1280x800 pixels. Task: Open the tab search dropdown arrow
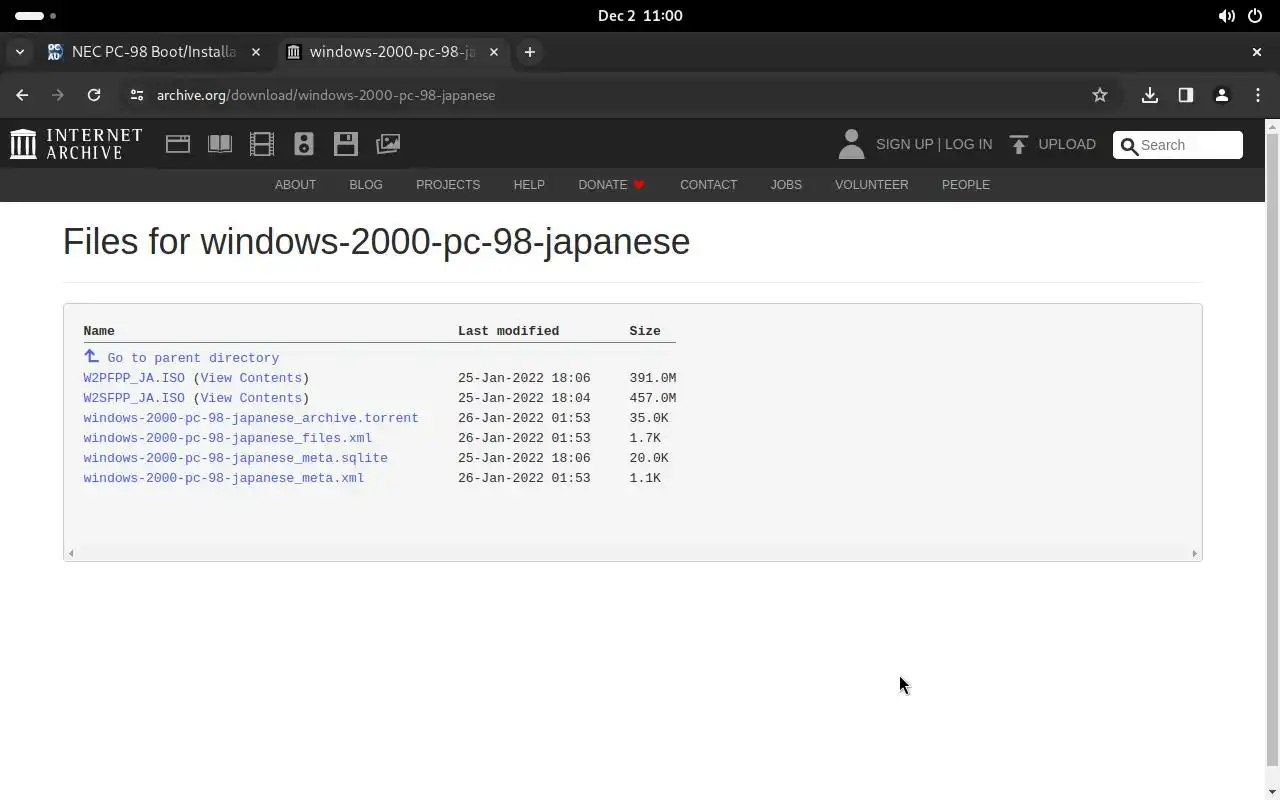click(20, 52)
